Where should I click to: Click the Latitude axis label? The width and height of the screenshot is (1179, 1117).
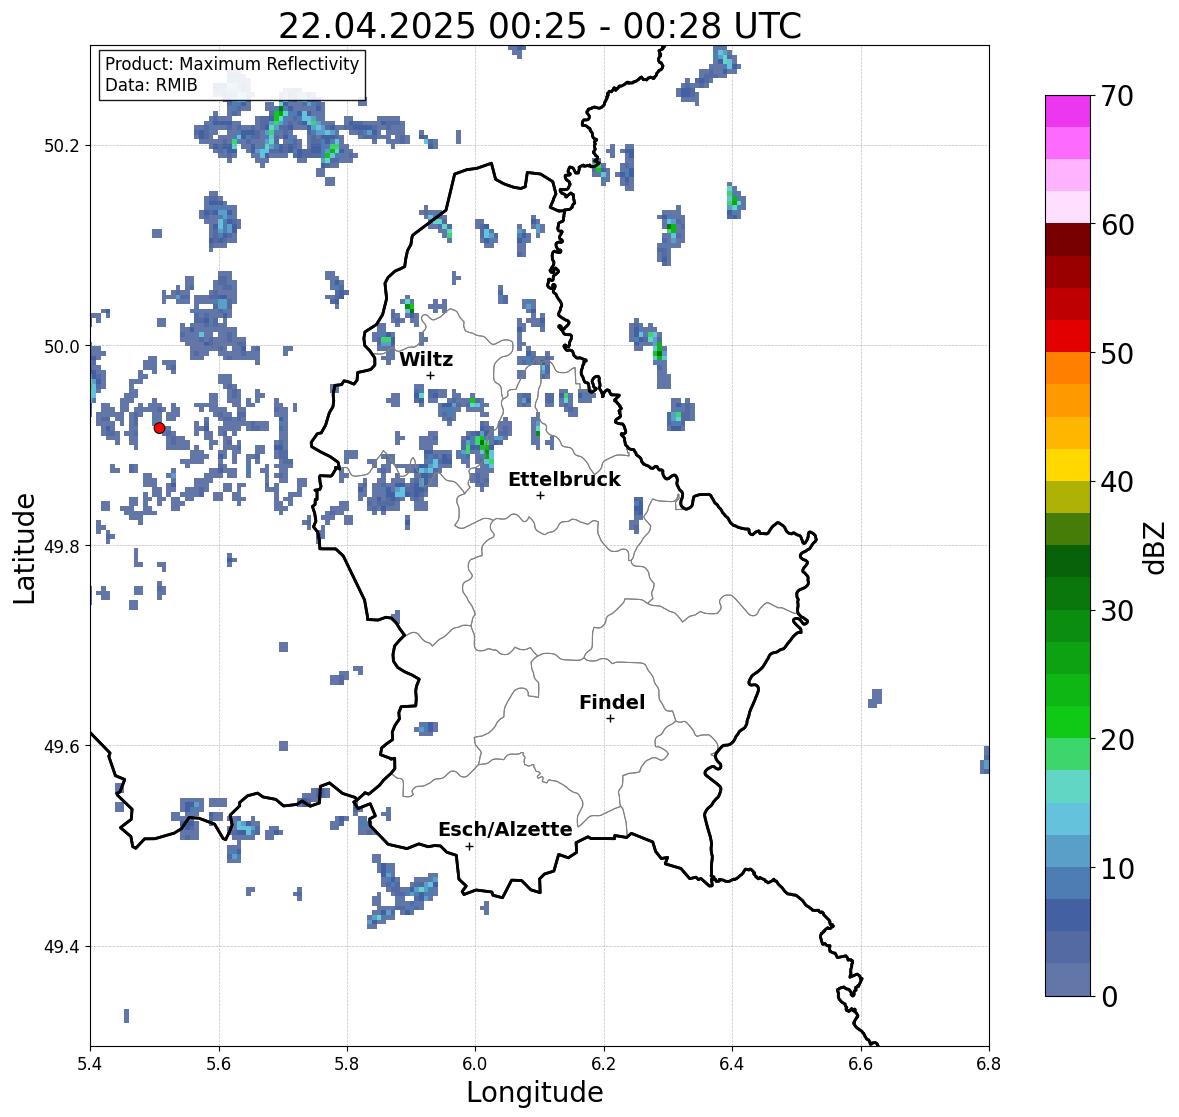[24, 548]
